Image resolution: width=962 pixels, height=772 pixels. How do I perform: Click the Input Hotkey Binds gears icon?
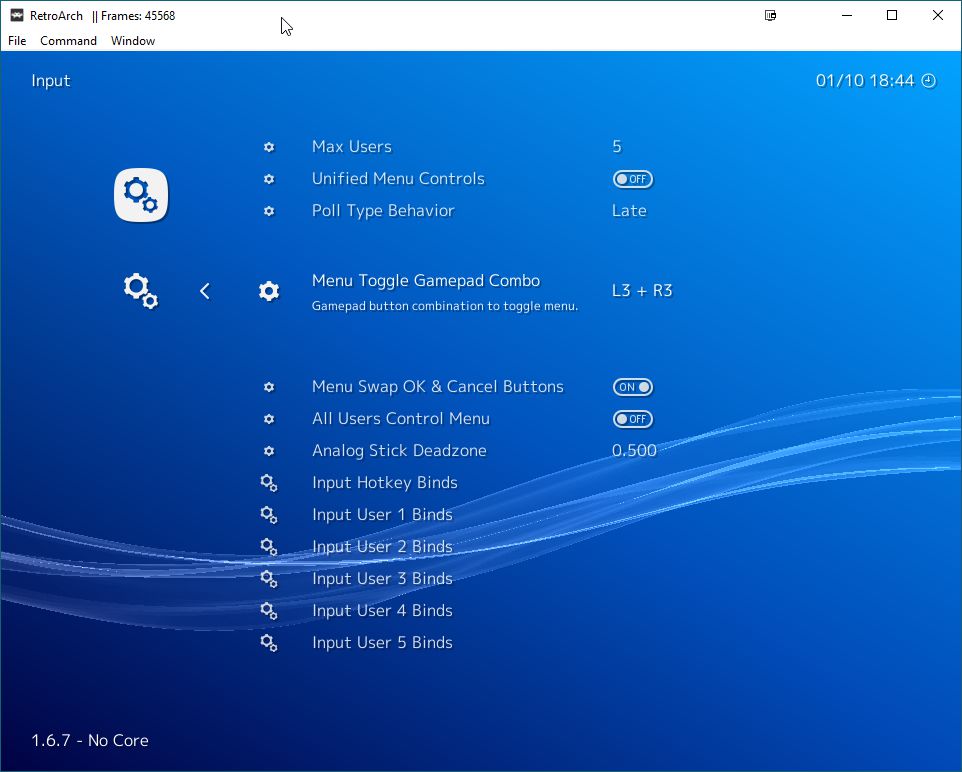tap(268, 483)
